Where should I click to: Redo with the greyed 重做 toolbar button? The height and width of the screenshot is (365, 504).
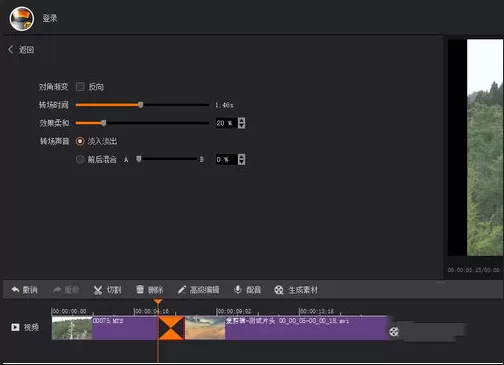click(x=66, y=290)
